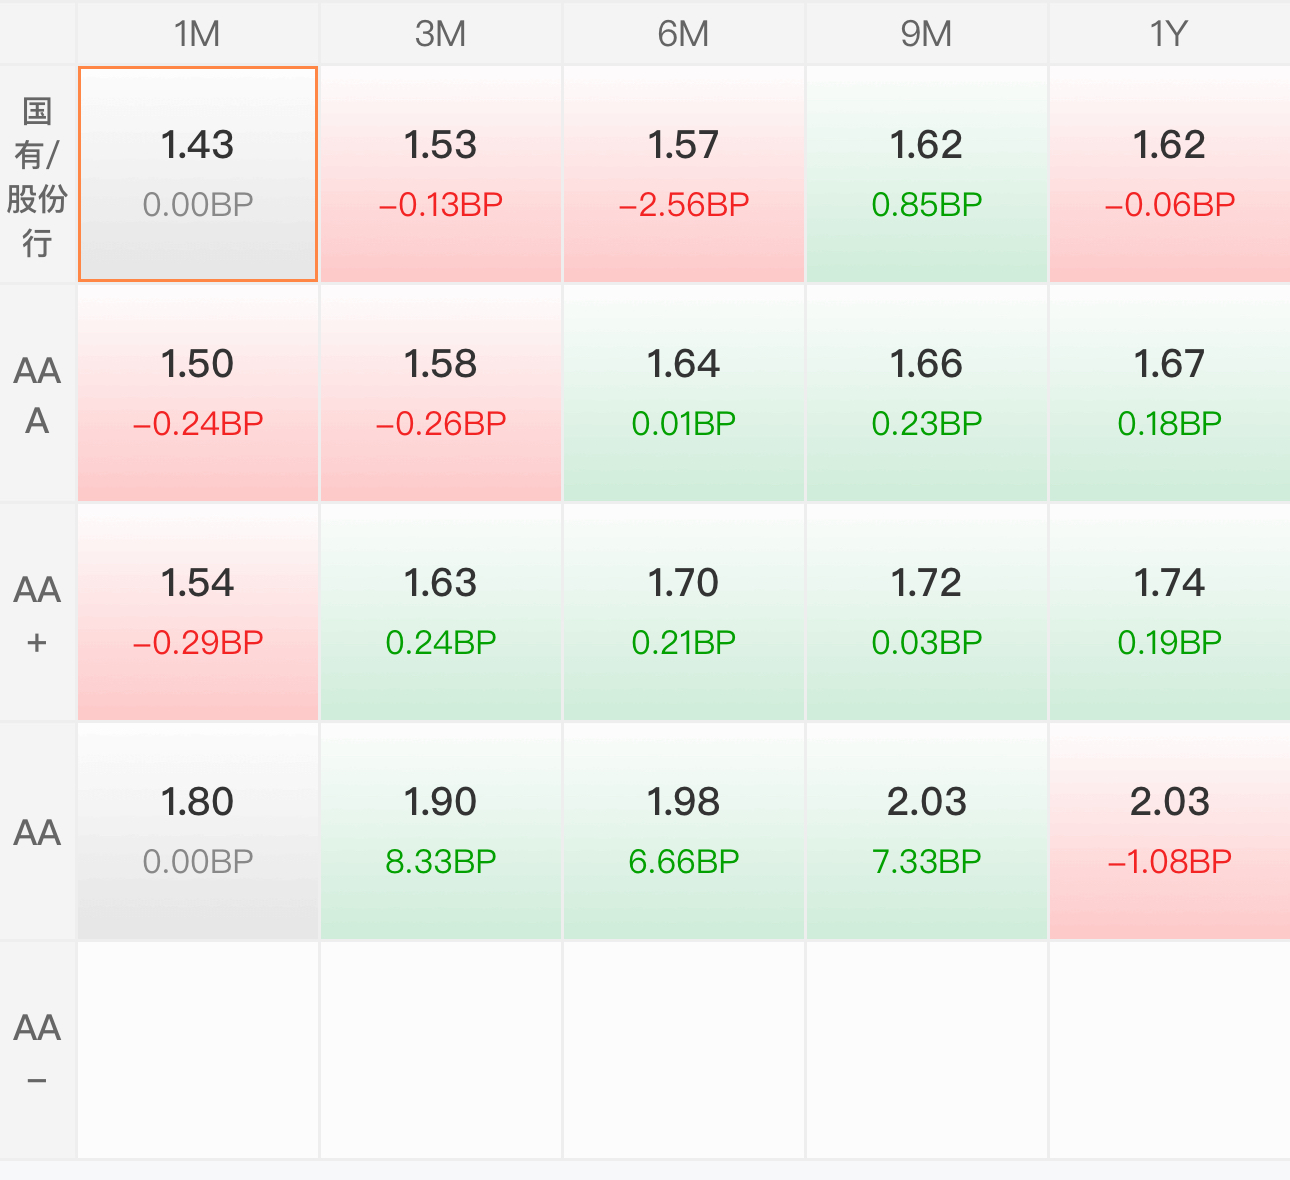Viewport: 1290px width, 1180px height.
Task: Open the highlighted 1.43 0.00BP cell
Action: [198, 175]
